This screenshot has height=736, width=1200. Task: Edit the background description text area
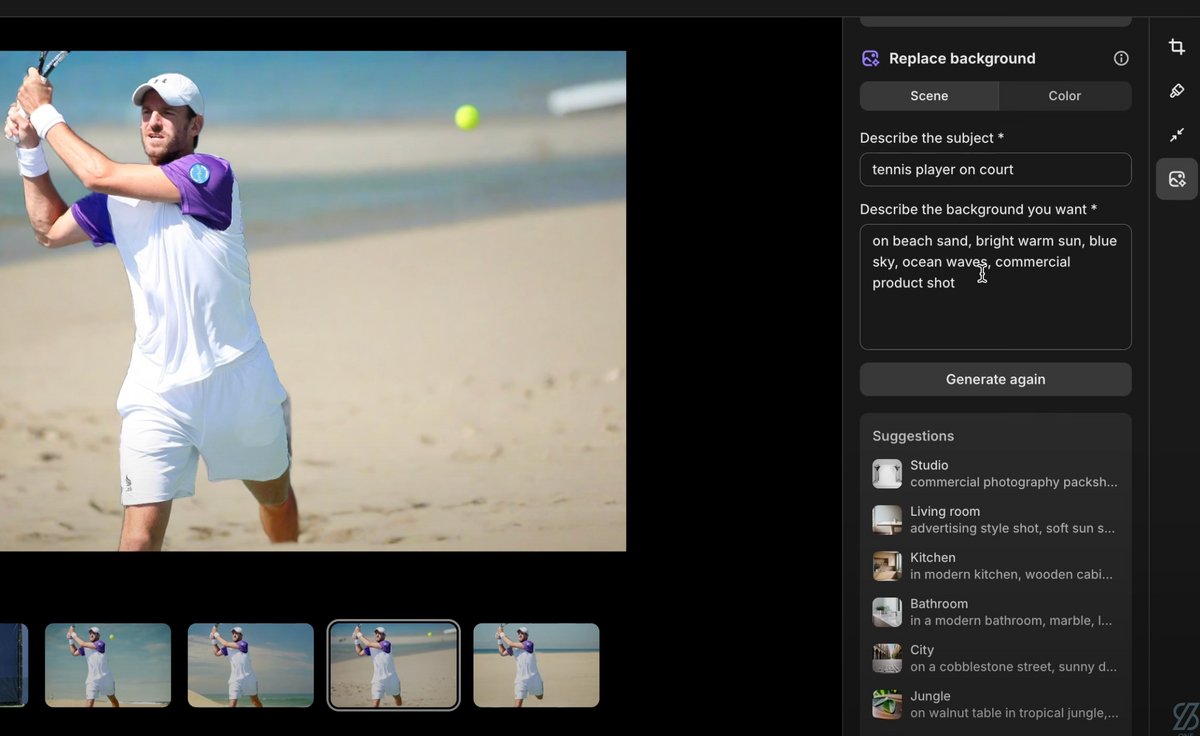point(995,287)
